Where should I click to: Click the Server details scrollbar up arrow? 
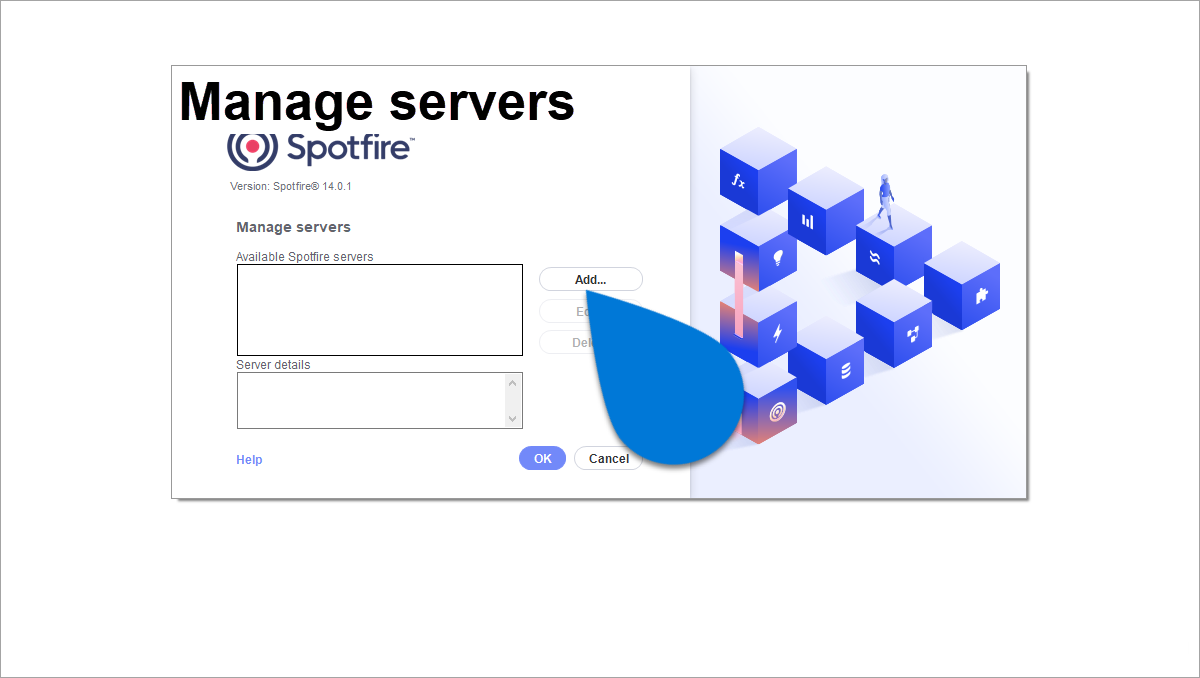[x=513, y=382]
